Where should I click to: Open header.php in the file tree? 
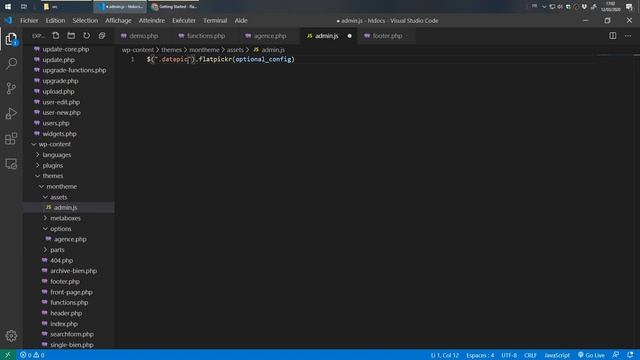[x=66, y=313]
